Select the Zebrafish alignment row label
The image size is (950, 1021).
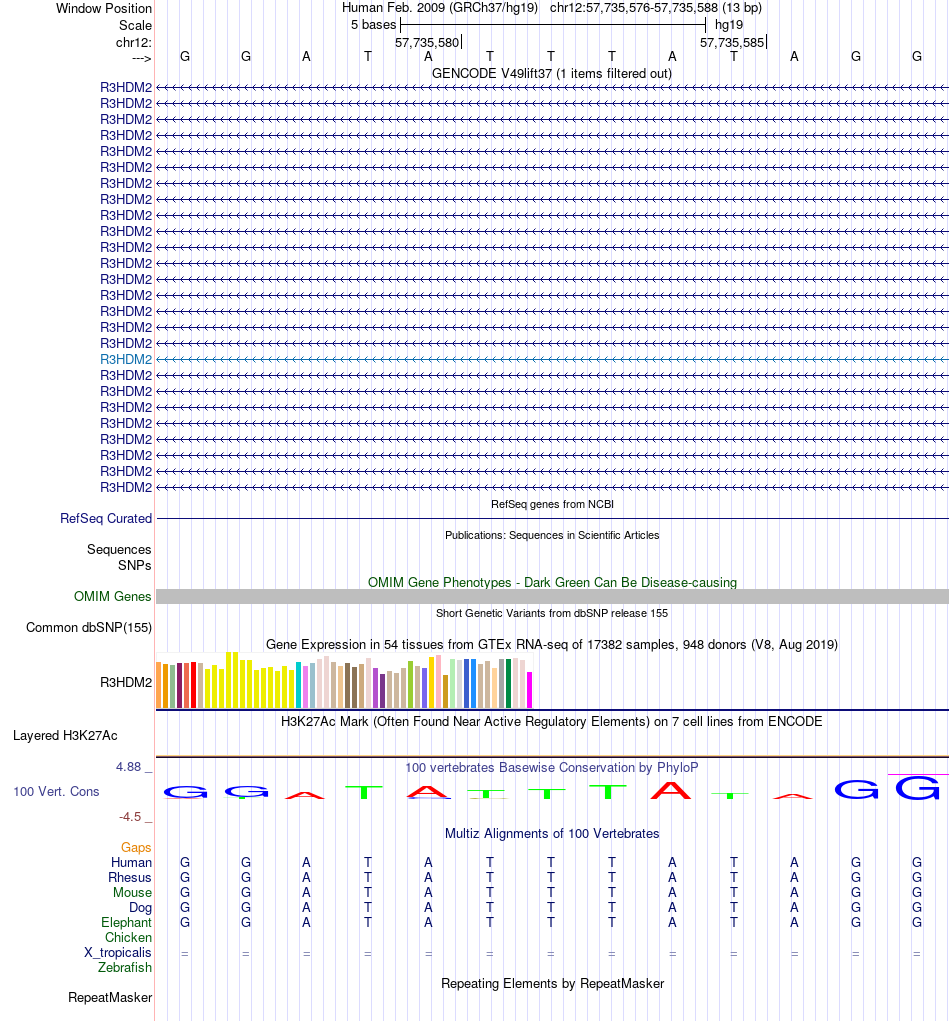point(125,967)
